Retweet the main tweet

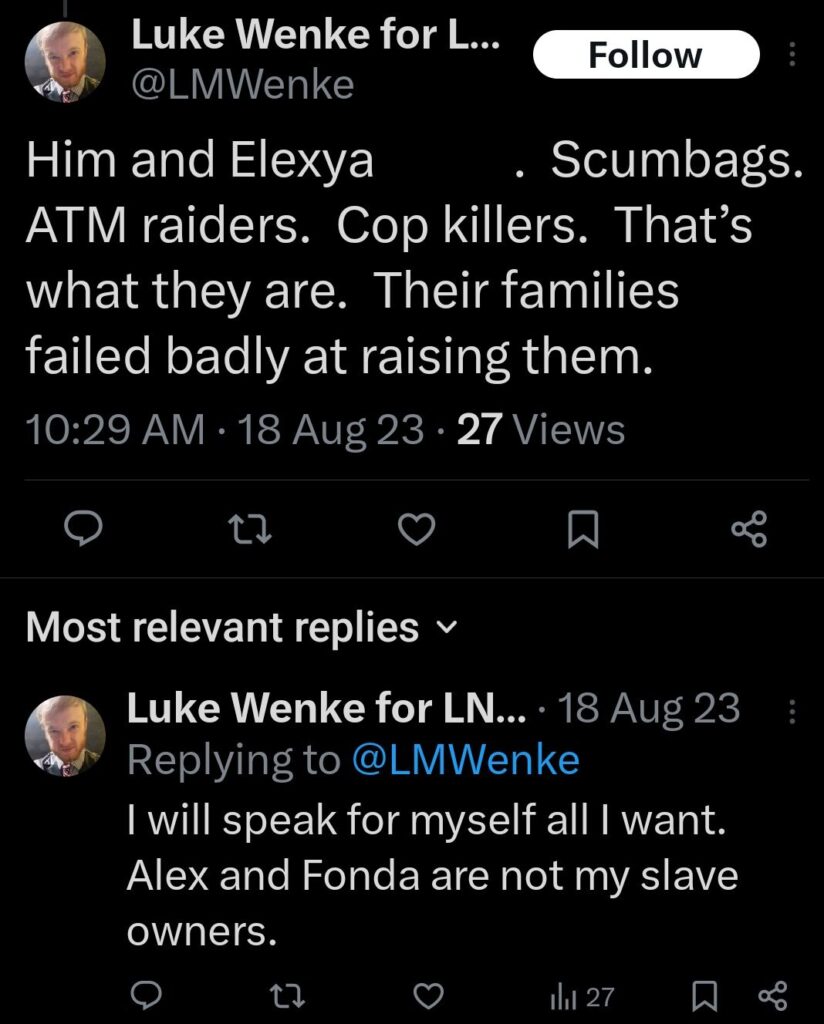[250, 530]
